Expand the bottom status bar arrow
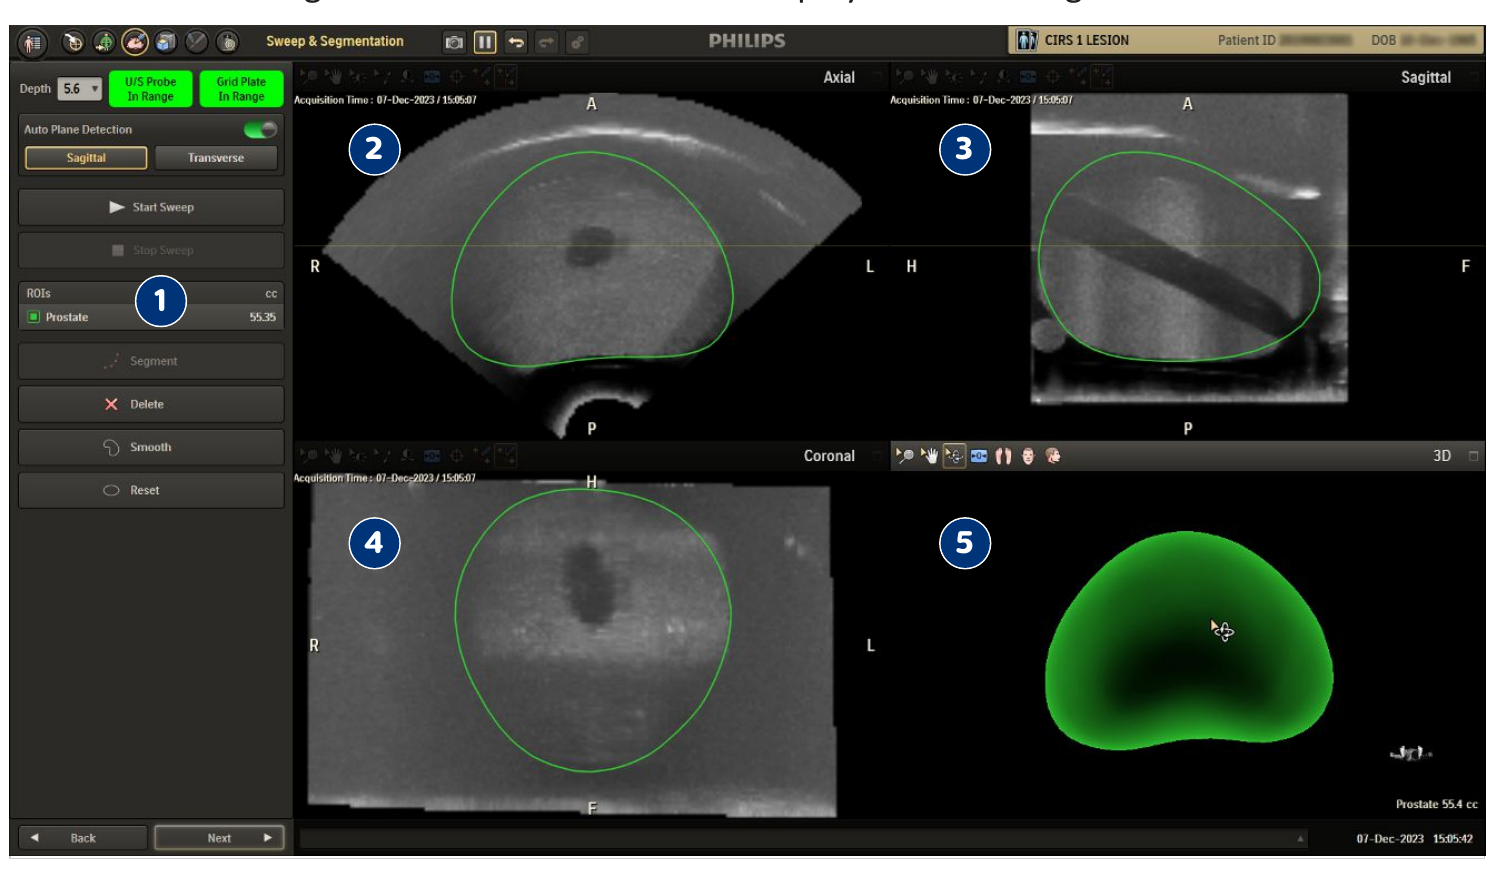This screenshot has width=1497, height=882. point(1301,839)
